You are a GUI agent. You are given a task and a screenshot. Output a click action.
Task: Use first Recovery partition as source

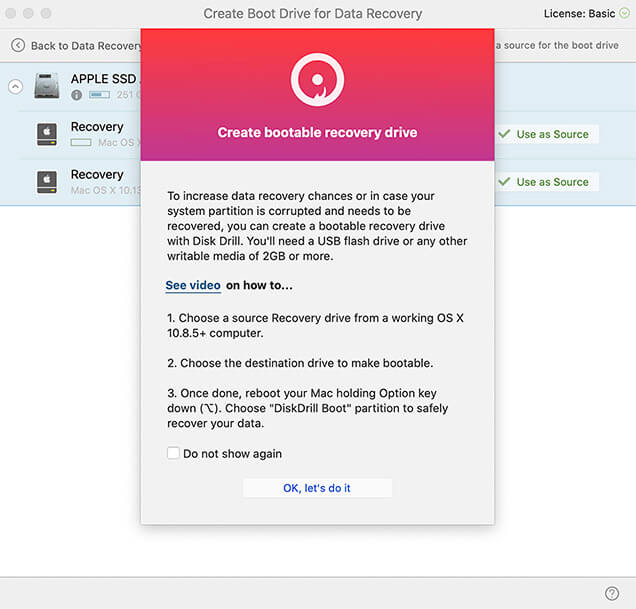[547, 134]
